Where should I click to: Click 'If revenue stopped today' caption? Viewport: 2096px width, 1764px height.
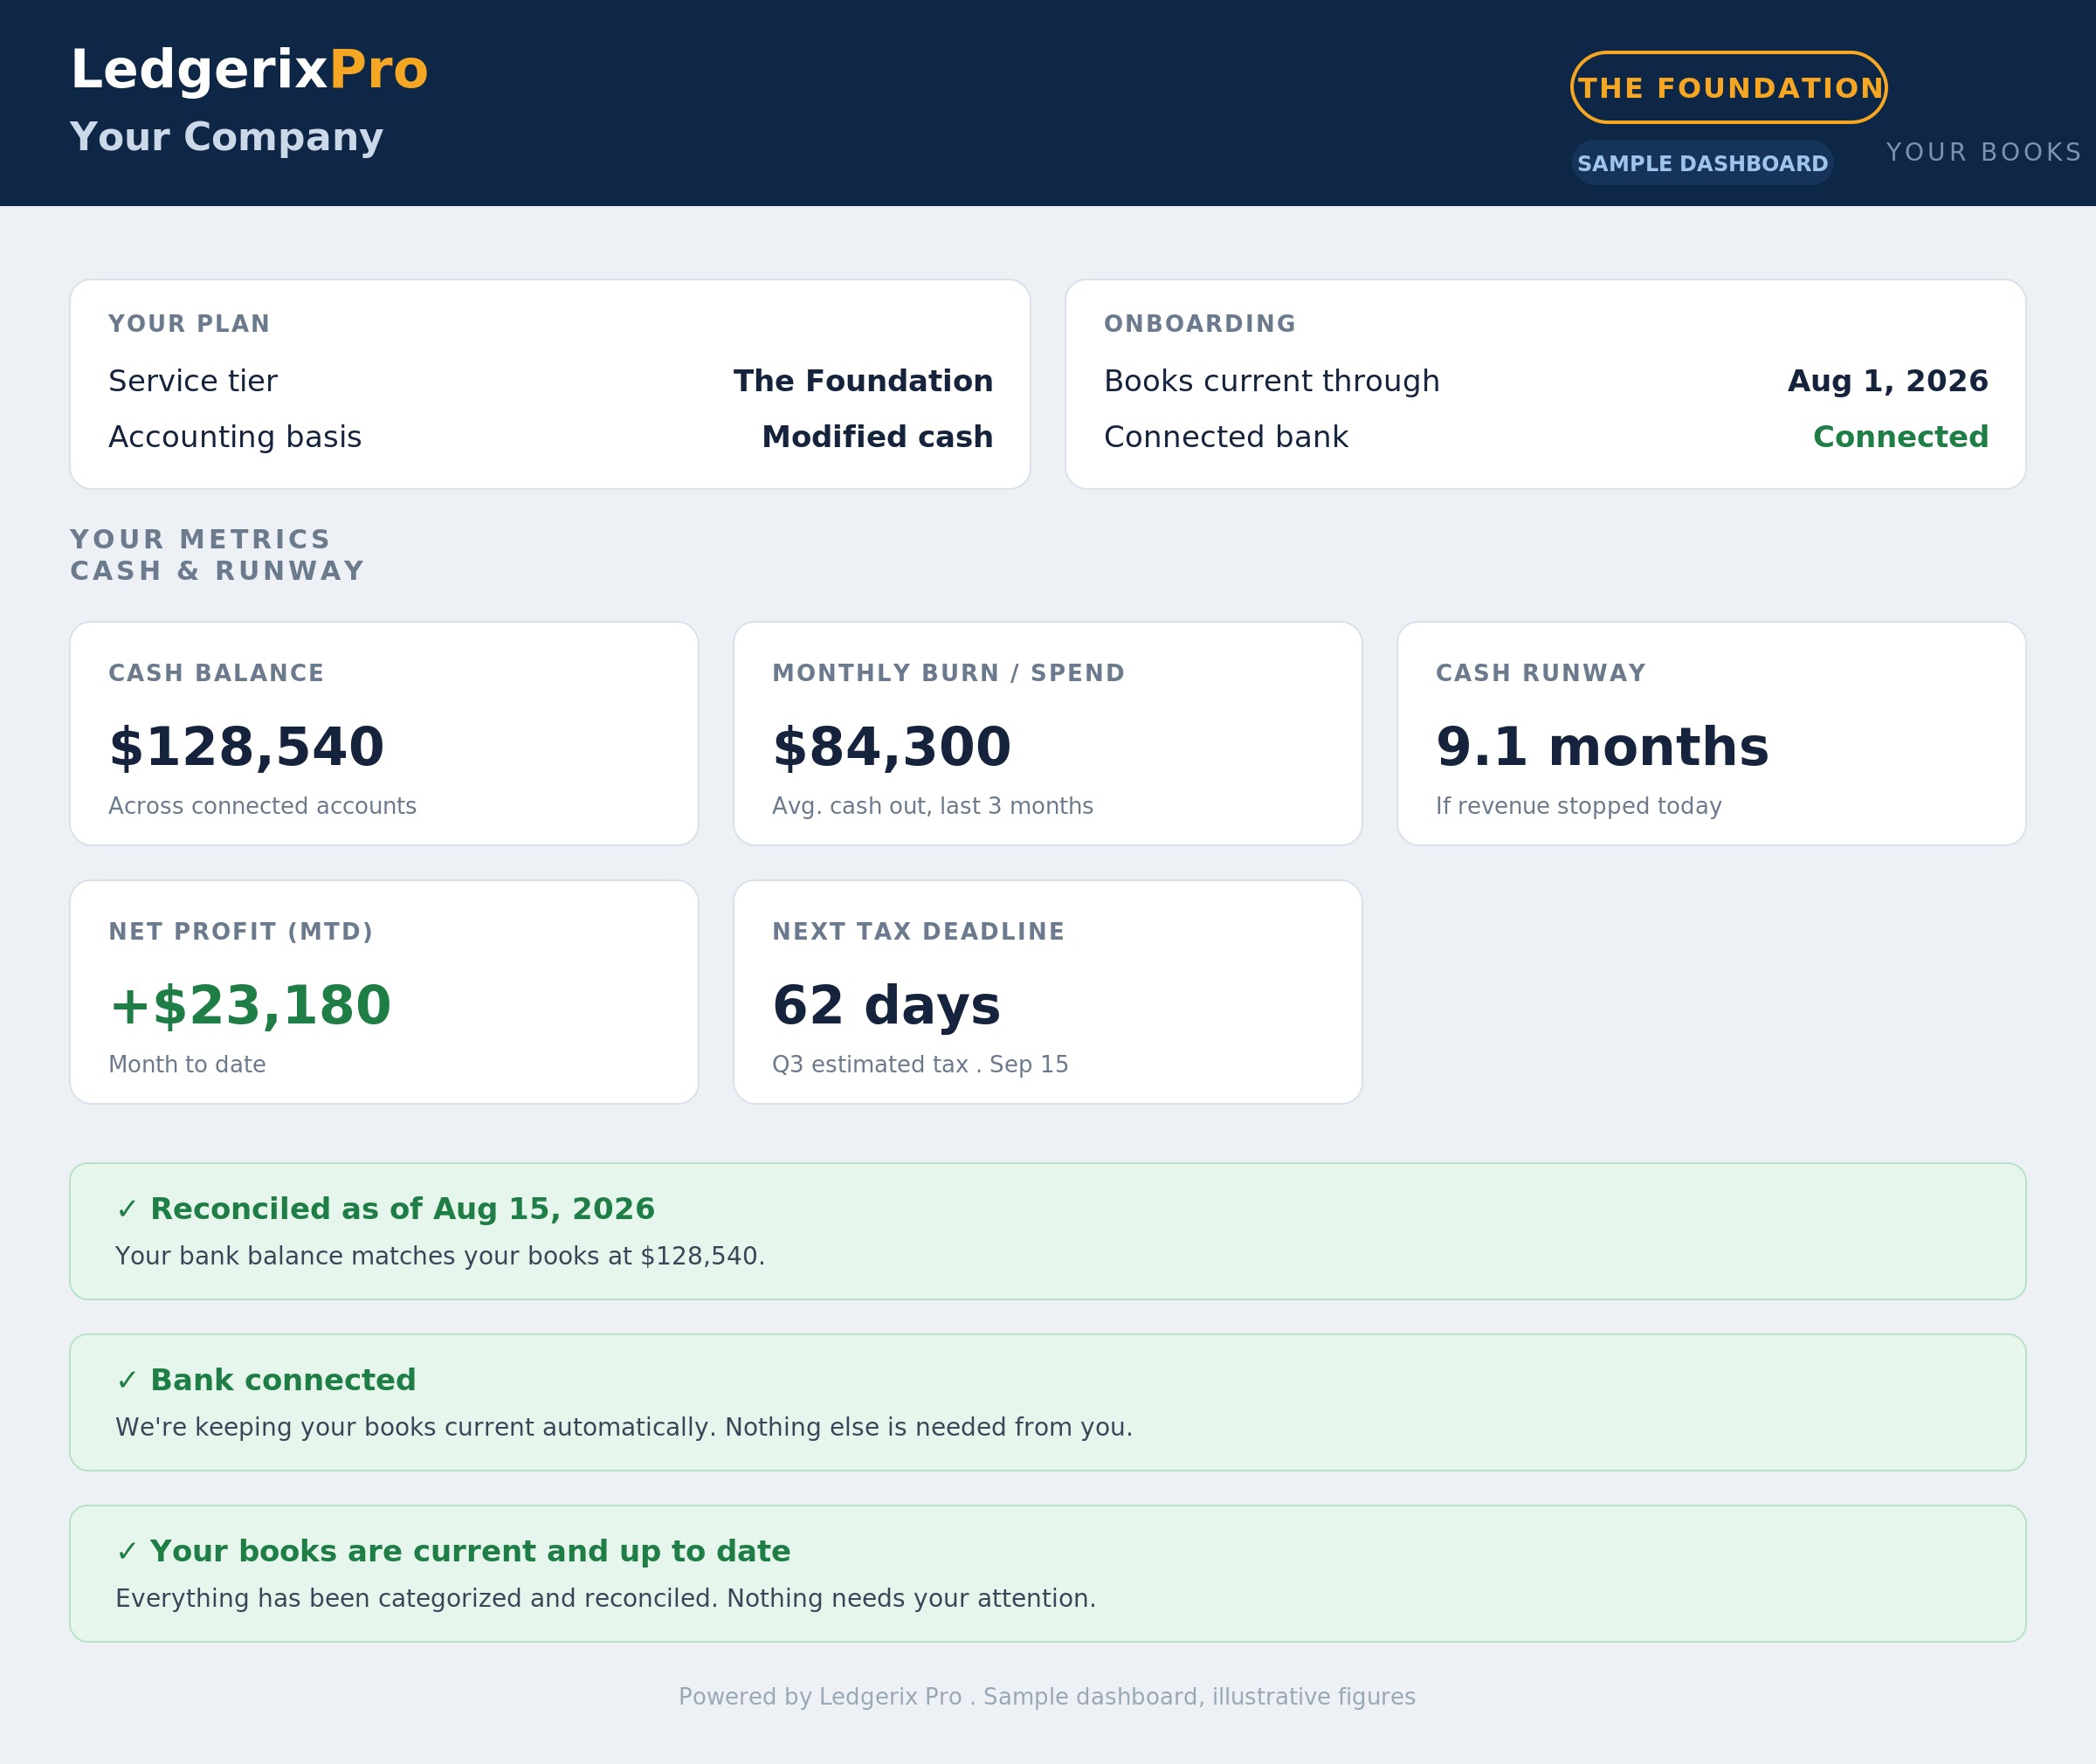coord(1578,806)
